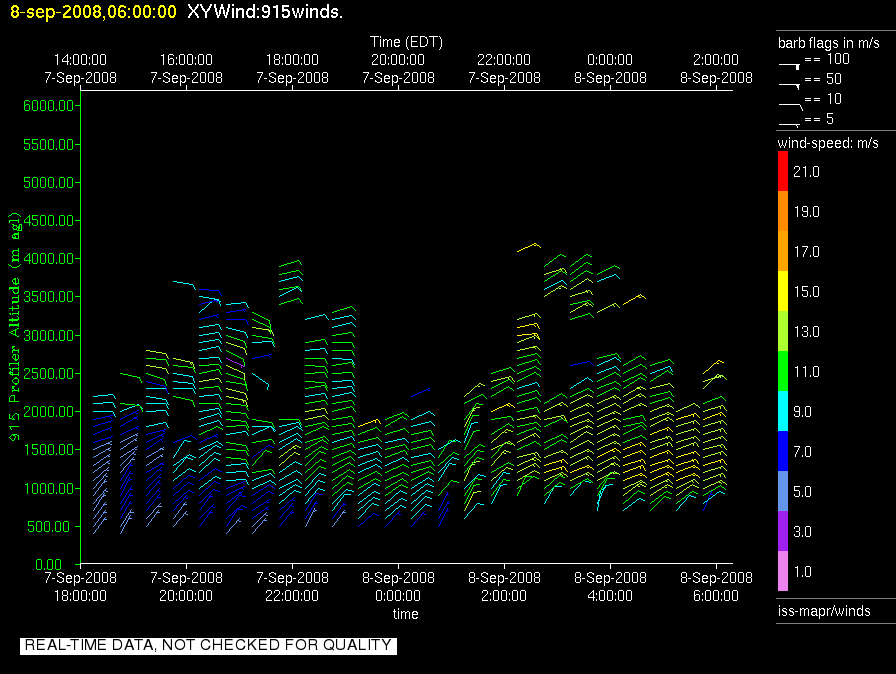The image size is (896, 674).
Task: Click the top axis 22:00:00 7-Sep-2008 label
Action: 504,69
